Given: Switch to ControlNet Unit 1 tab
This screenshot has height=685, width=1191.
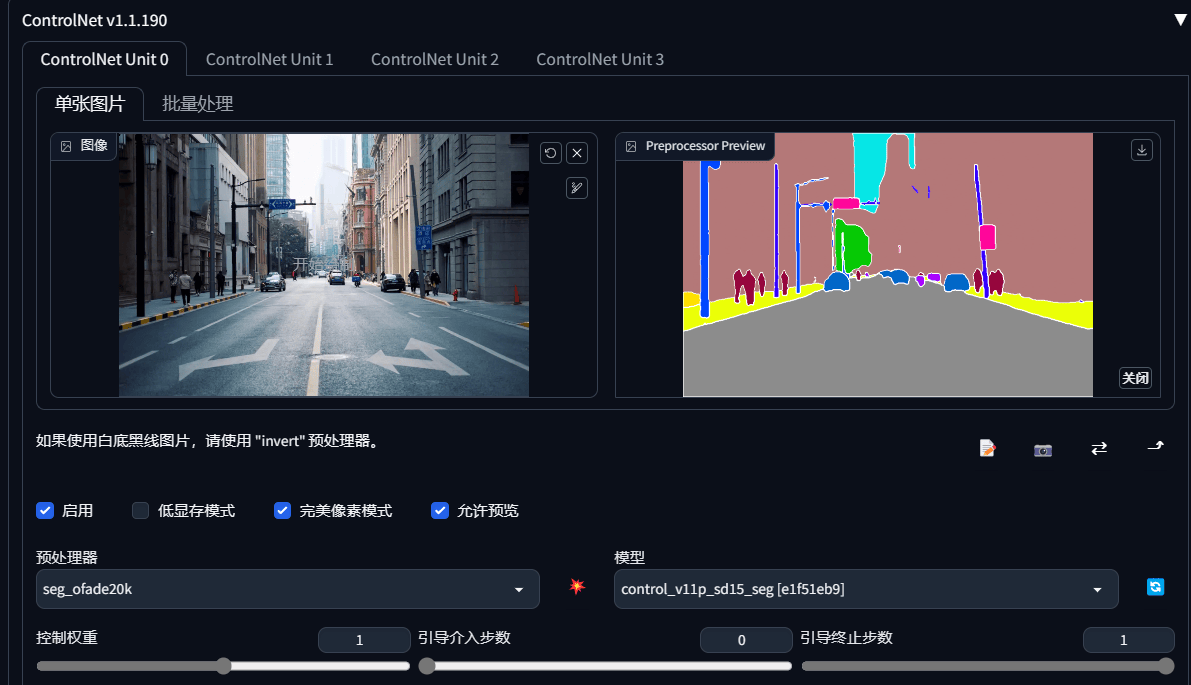Looking at the screenshot, I should tap(270, 59).
